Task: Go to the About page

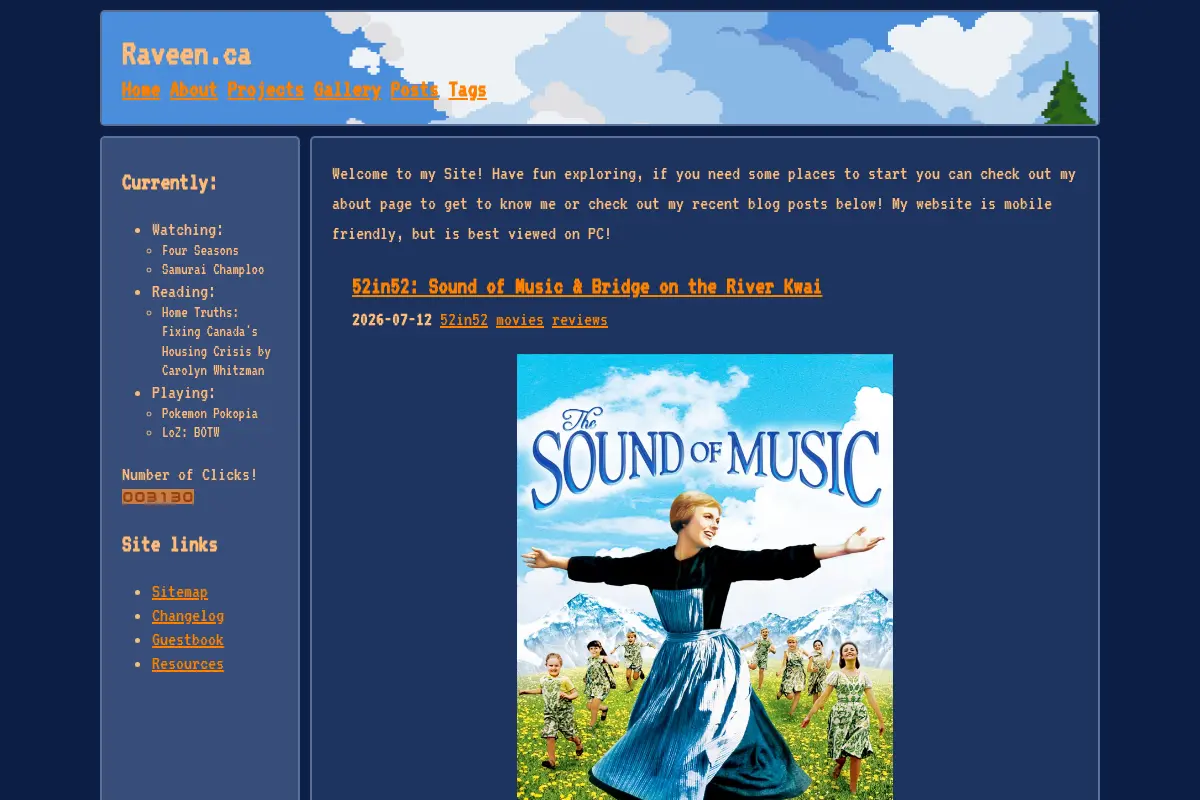Action: (x=193, y=90)
